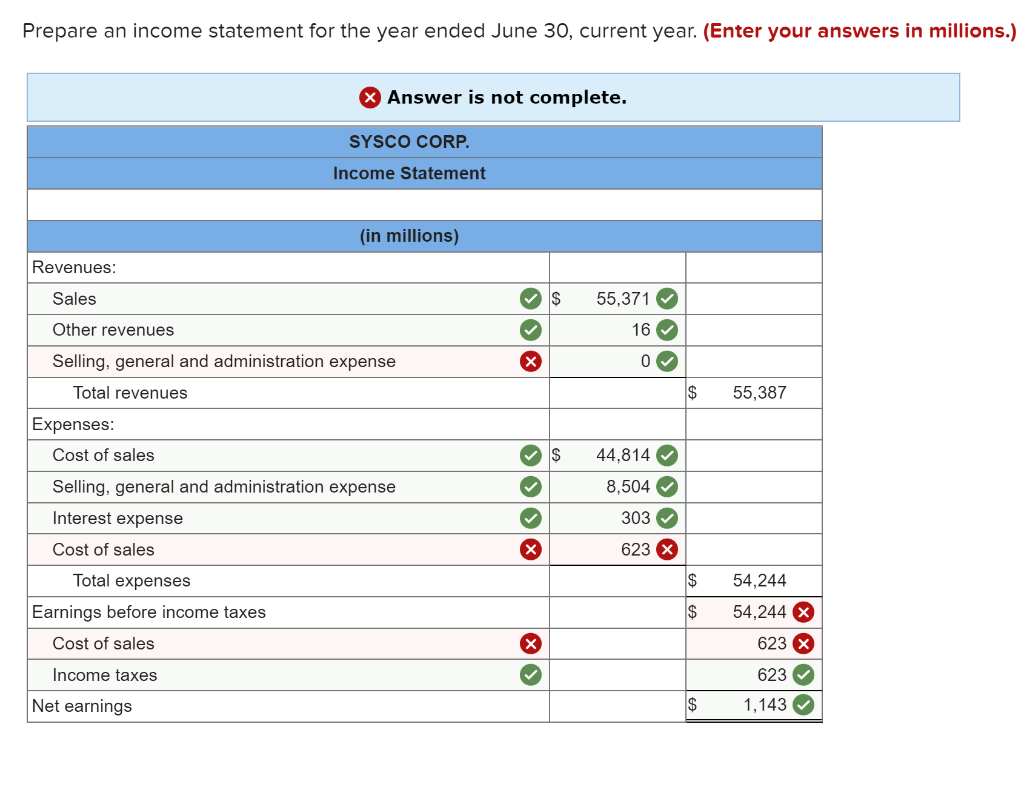Click the Total revenues value 55,387

pos(759,392)
